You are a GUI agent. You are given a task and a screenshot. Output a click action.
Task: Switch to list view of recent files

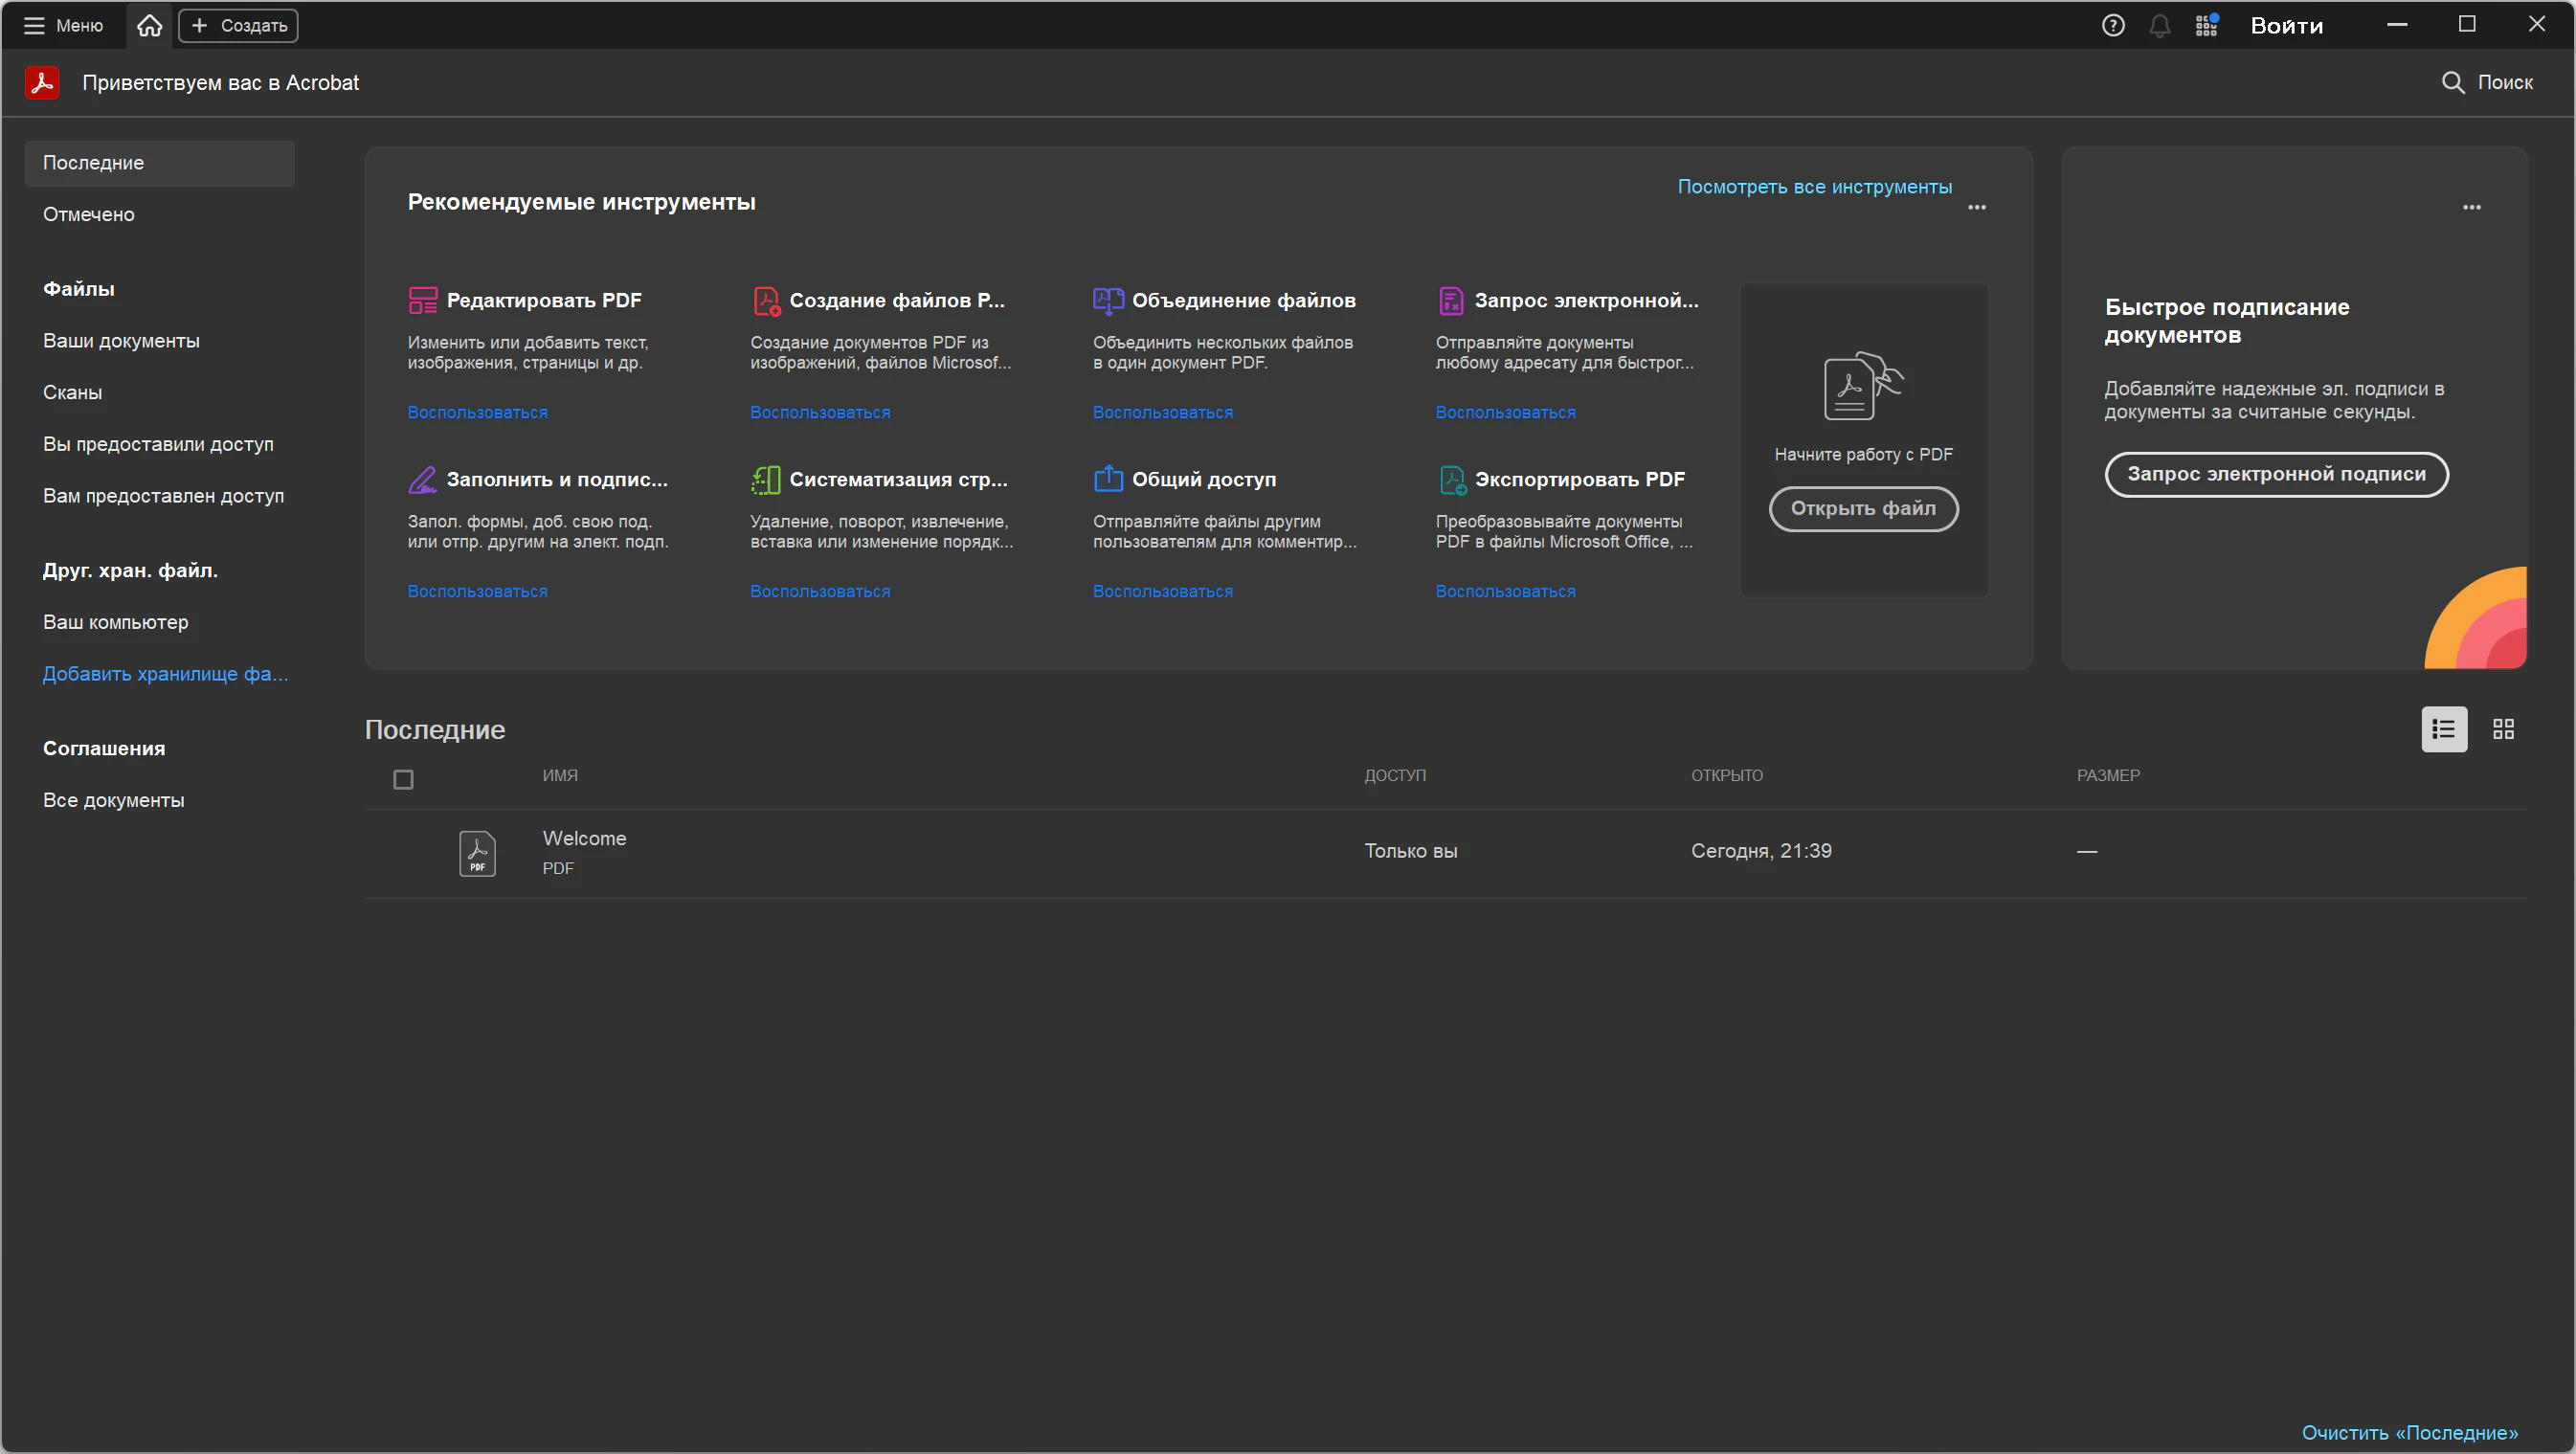click(x=2443, y=729)
